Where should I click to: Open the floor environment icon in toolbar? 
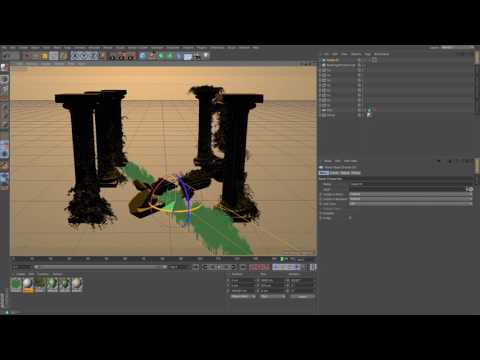point(188,56)
